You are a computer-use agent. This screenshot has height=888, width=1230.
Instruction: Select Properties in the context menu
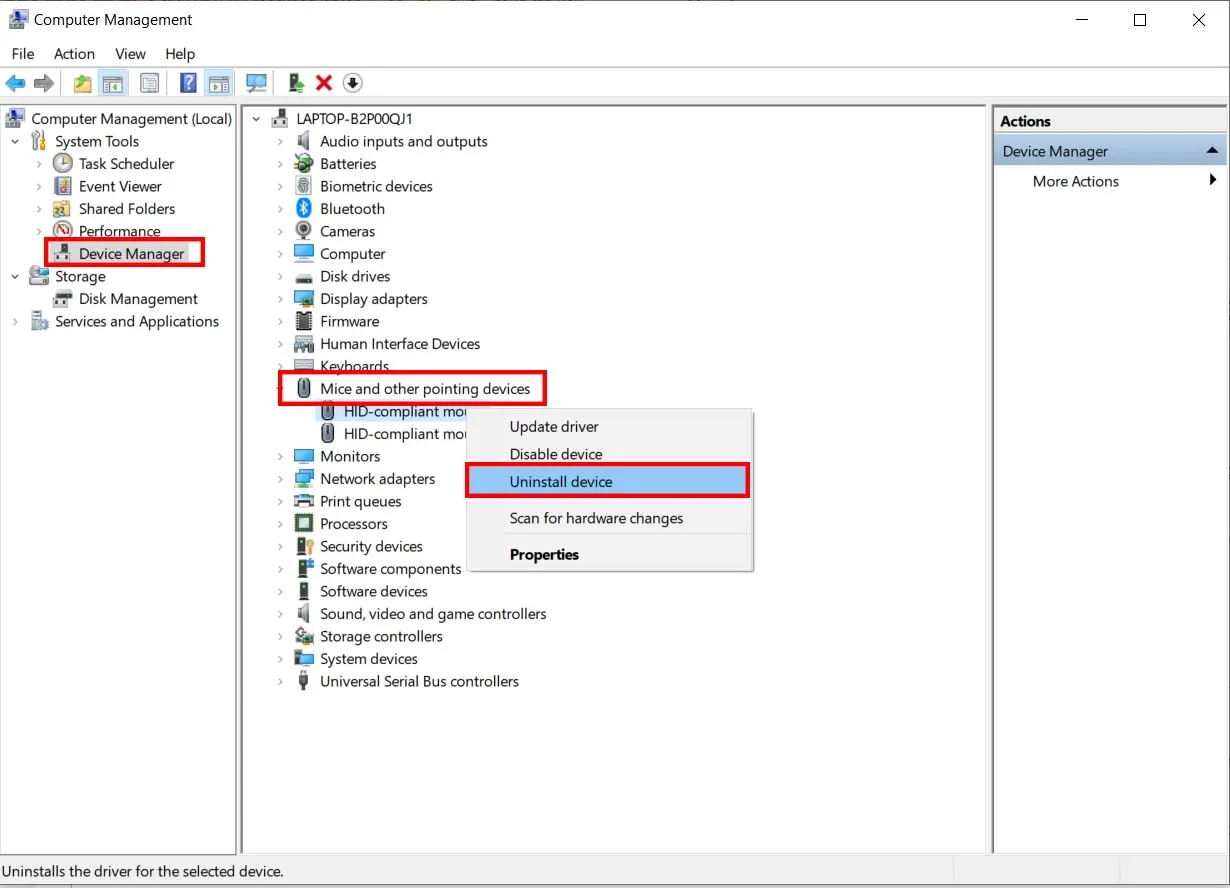(544, 554)
